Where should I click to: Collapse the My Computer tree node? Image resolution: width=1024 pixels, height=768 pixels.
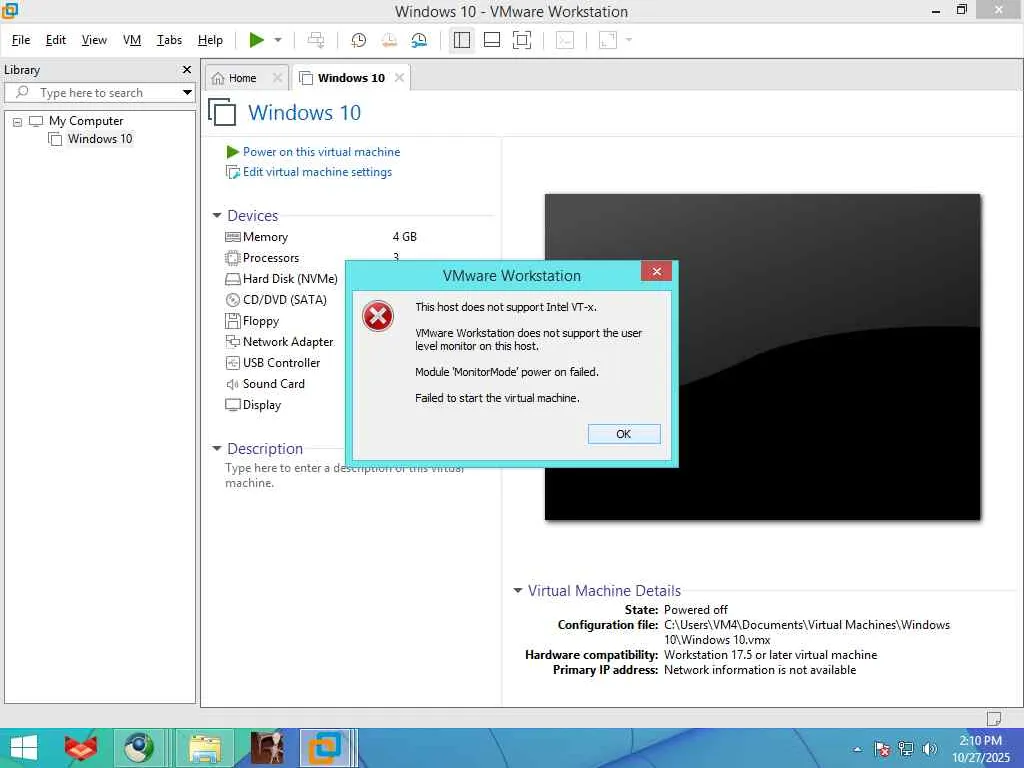pos(18,121)
